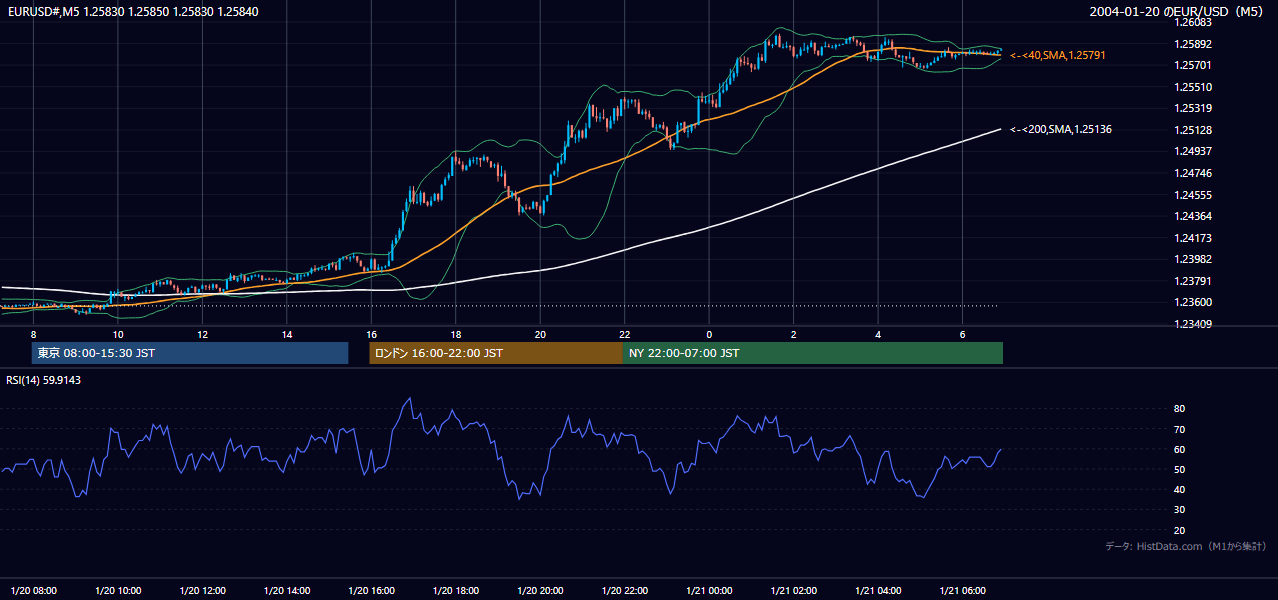This screenshot has width=1278, height=600.
Task: Click bottom time label 1/21 04:00
Action: point(878,591)
